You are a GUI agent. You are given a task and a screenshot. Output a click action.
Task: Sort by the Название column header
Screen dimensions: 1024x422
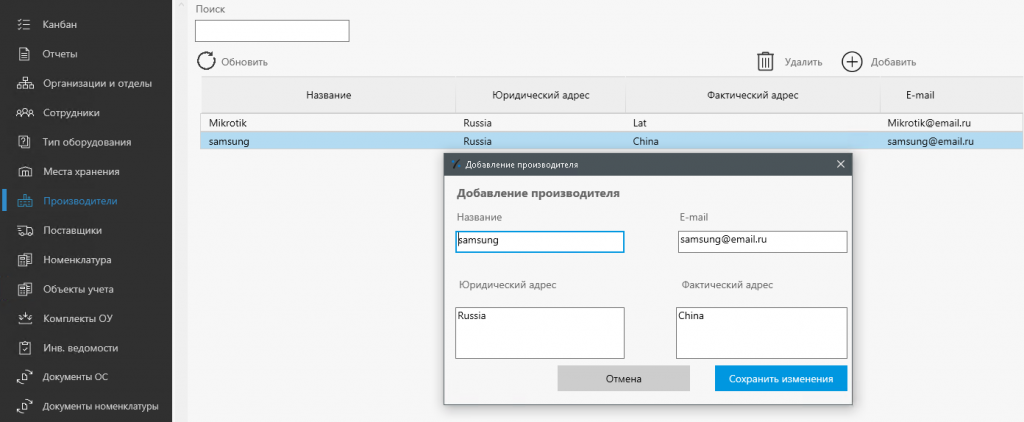click(328, 95)
